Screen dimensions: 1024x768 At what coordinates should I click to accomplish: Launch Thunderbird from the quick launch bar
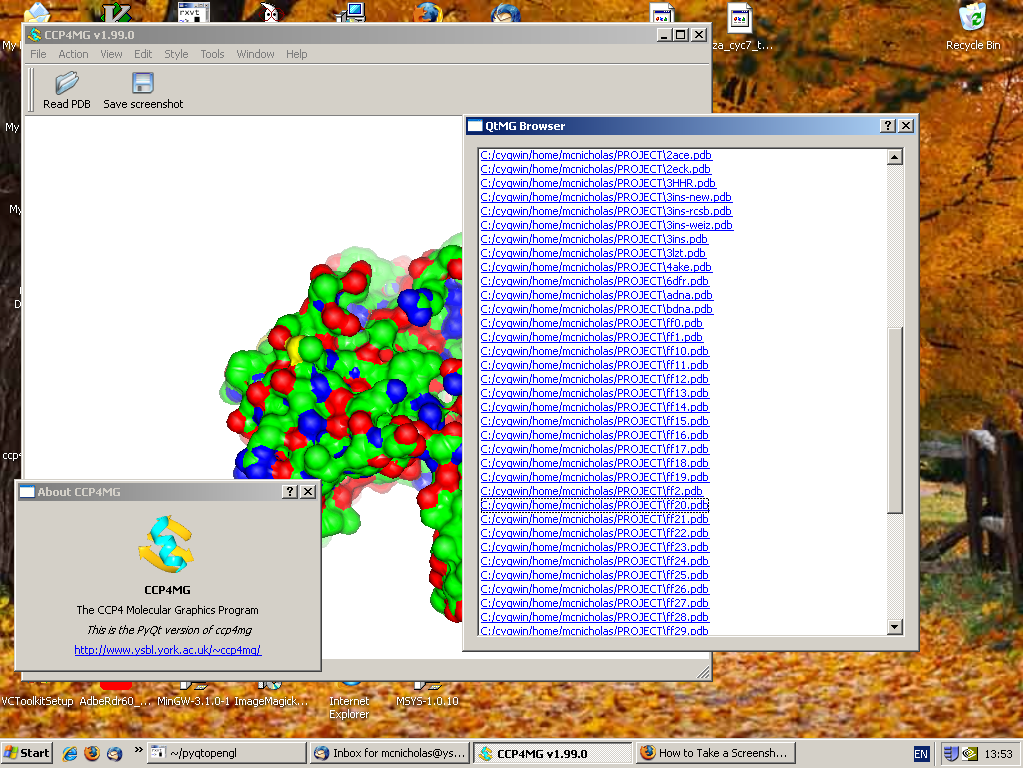click(x=114, y=753)
